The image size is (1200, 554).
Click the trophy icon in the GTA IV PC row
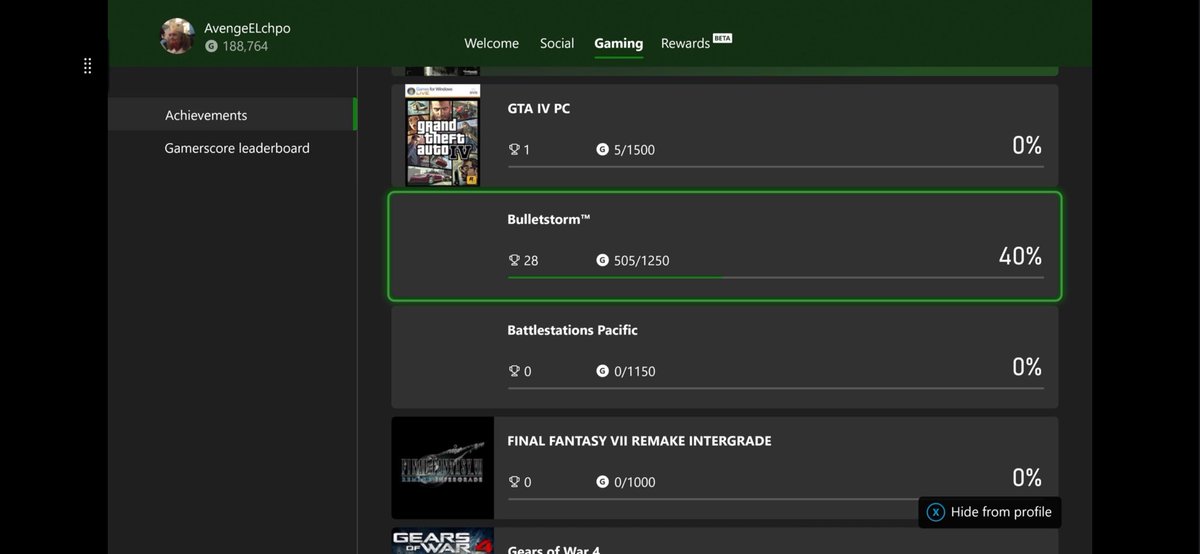point(514,150)
